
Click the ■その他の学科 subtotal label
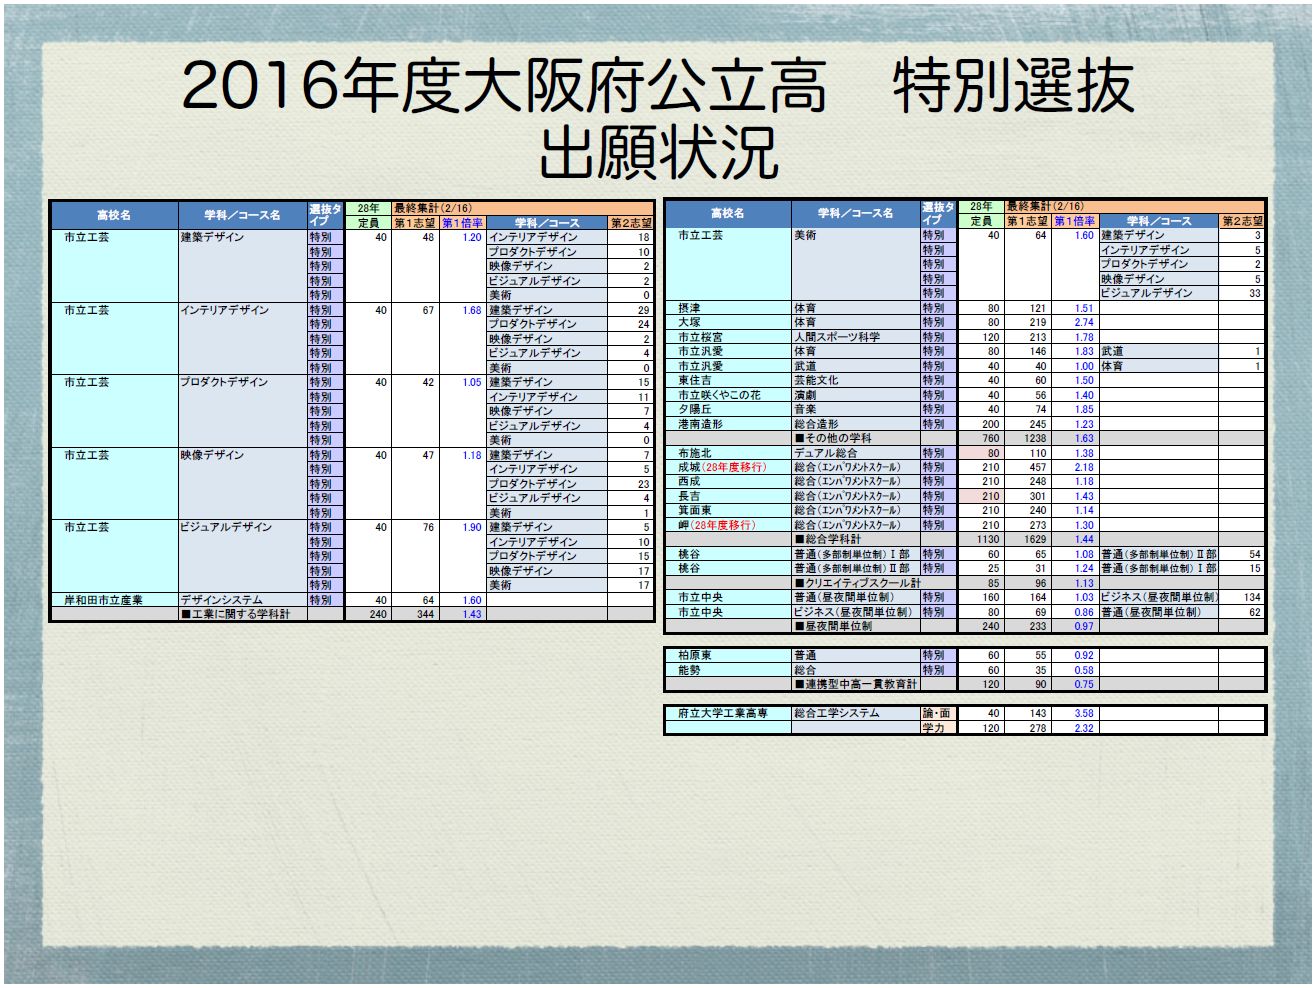pos(856,438)
